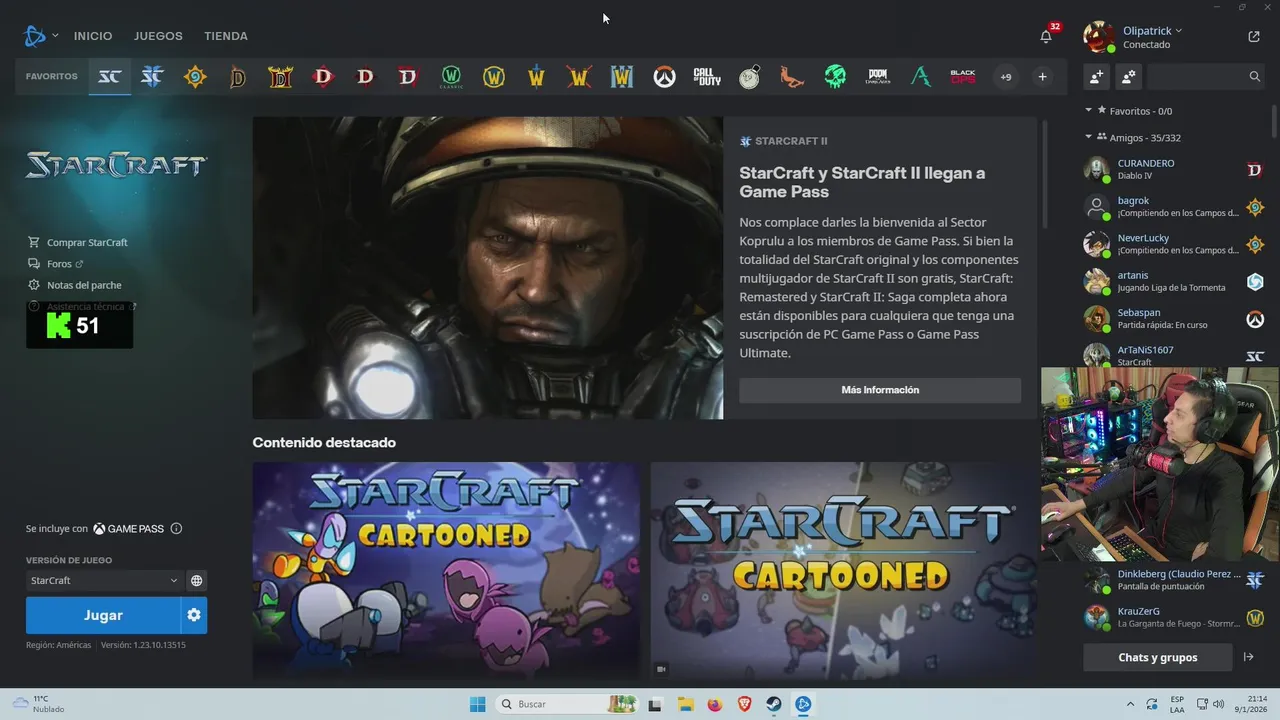Open Chats y grupos button
This screenshot has width=1280, height=720.
pos(1157,657)
